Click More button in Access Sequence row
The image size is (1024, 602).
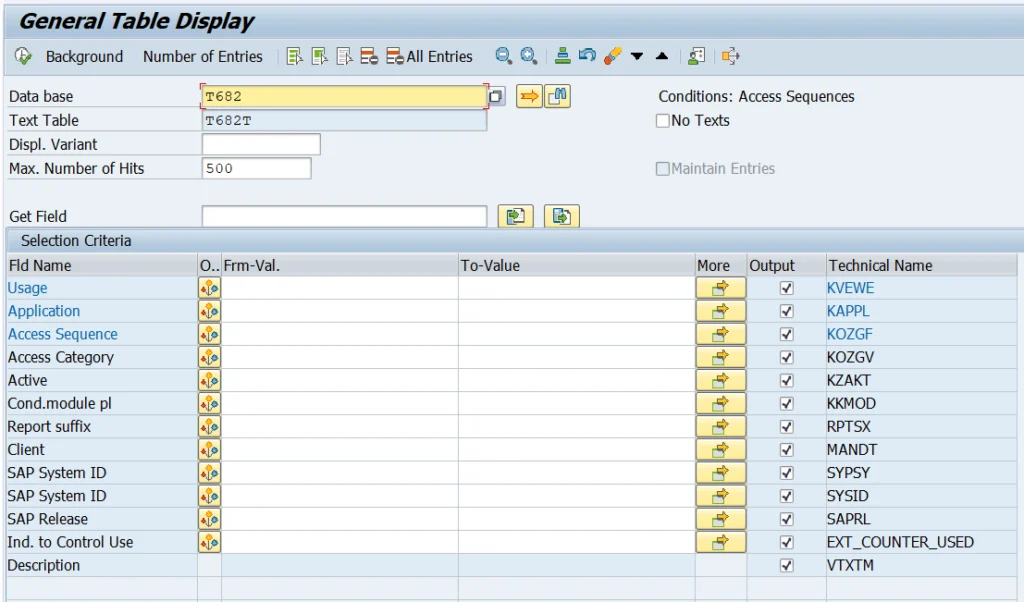pyautogui.click(x=720, y=334)
